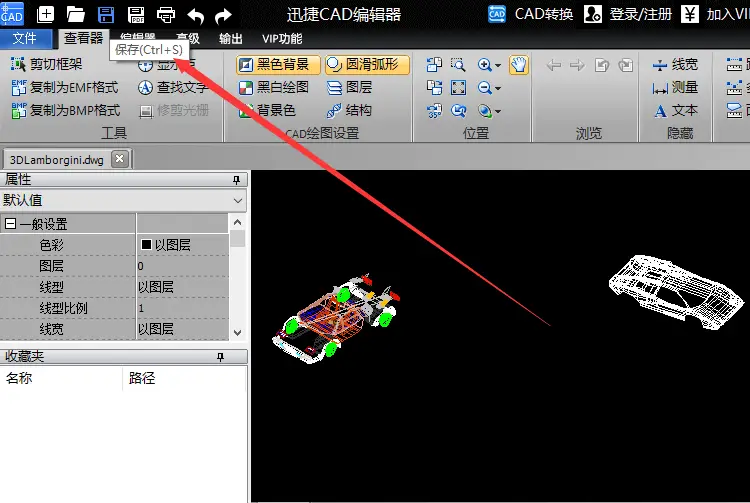The image size is (750, 503).
Task: Toggle the pan hand tool
Action: pyautogui.click(x=519, y=65)
